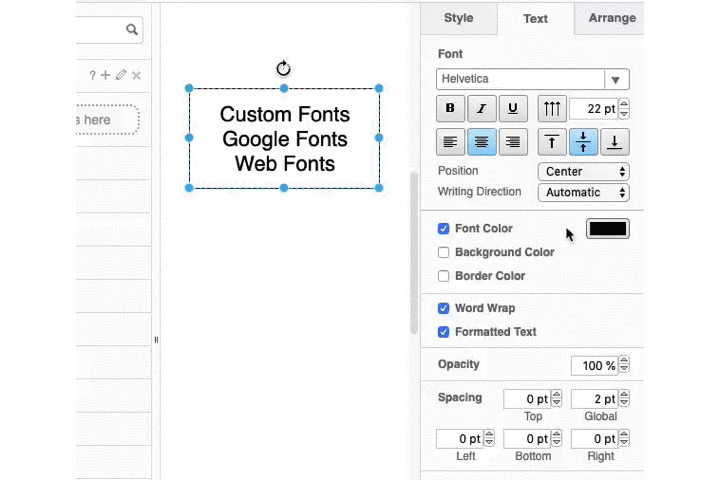
Task: Decrease opacity with the down stepper
Action: (624, 370)
